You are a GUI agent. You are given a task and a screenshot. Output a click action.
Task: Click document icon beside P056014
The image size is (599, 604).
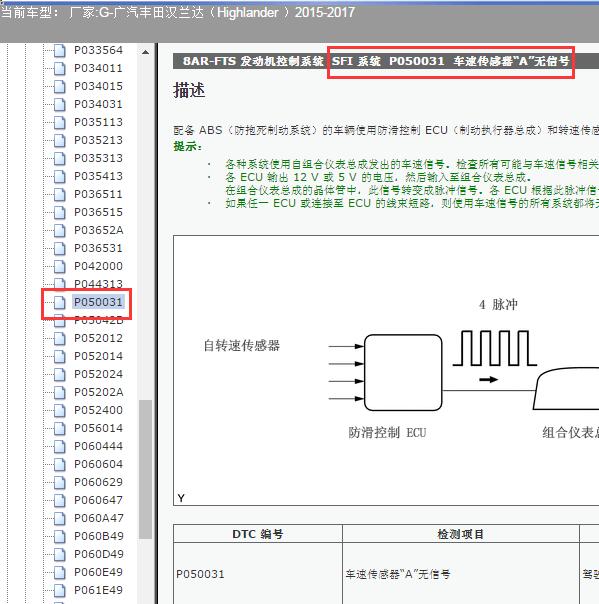click(x=60, y=428)
